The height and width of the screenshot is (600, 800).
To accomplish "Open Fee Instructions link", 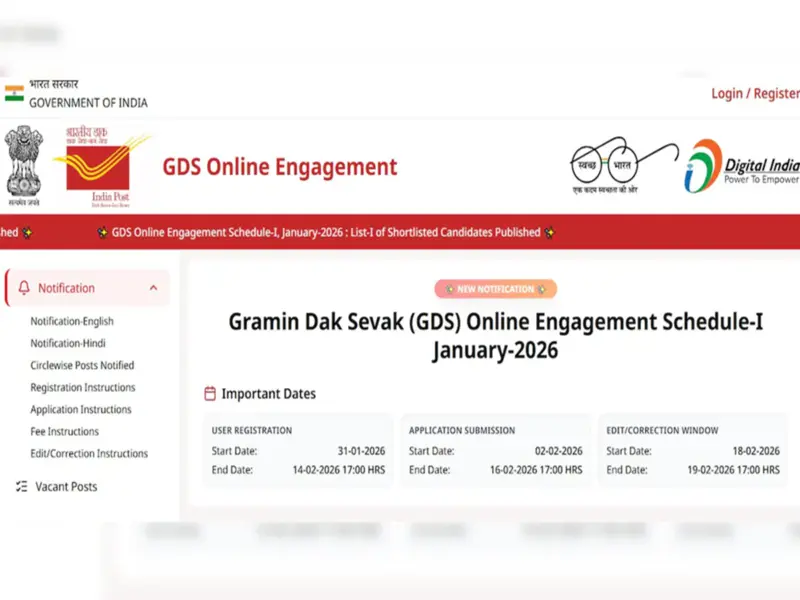I will pos(65,431).
